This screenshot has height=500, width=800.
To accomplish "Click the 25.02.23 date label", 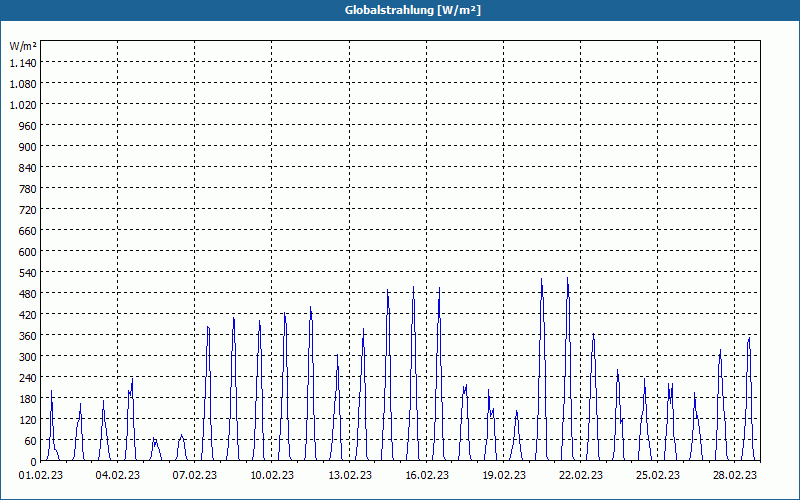I will coord(658,476).
